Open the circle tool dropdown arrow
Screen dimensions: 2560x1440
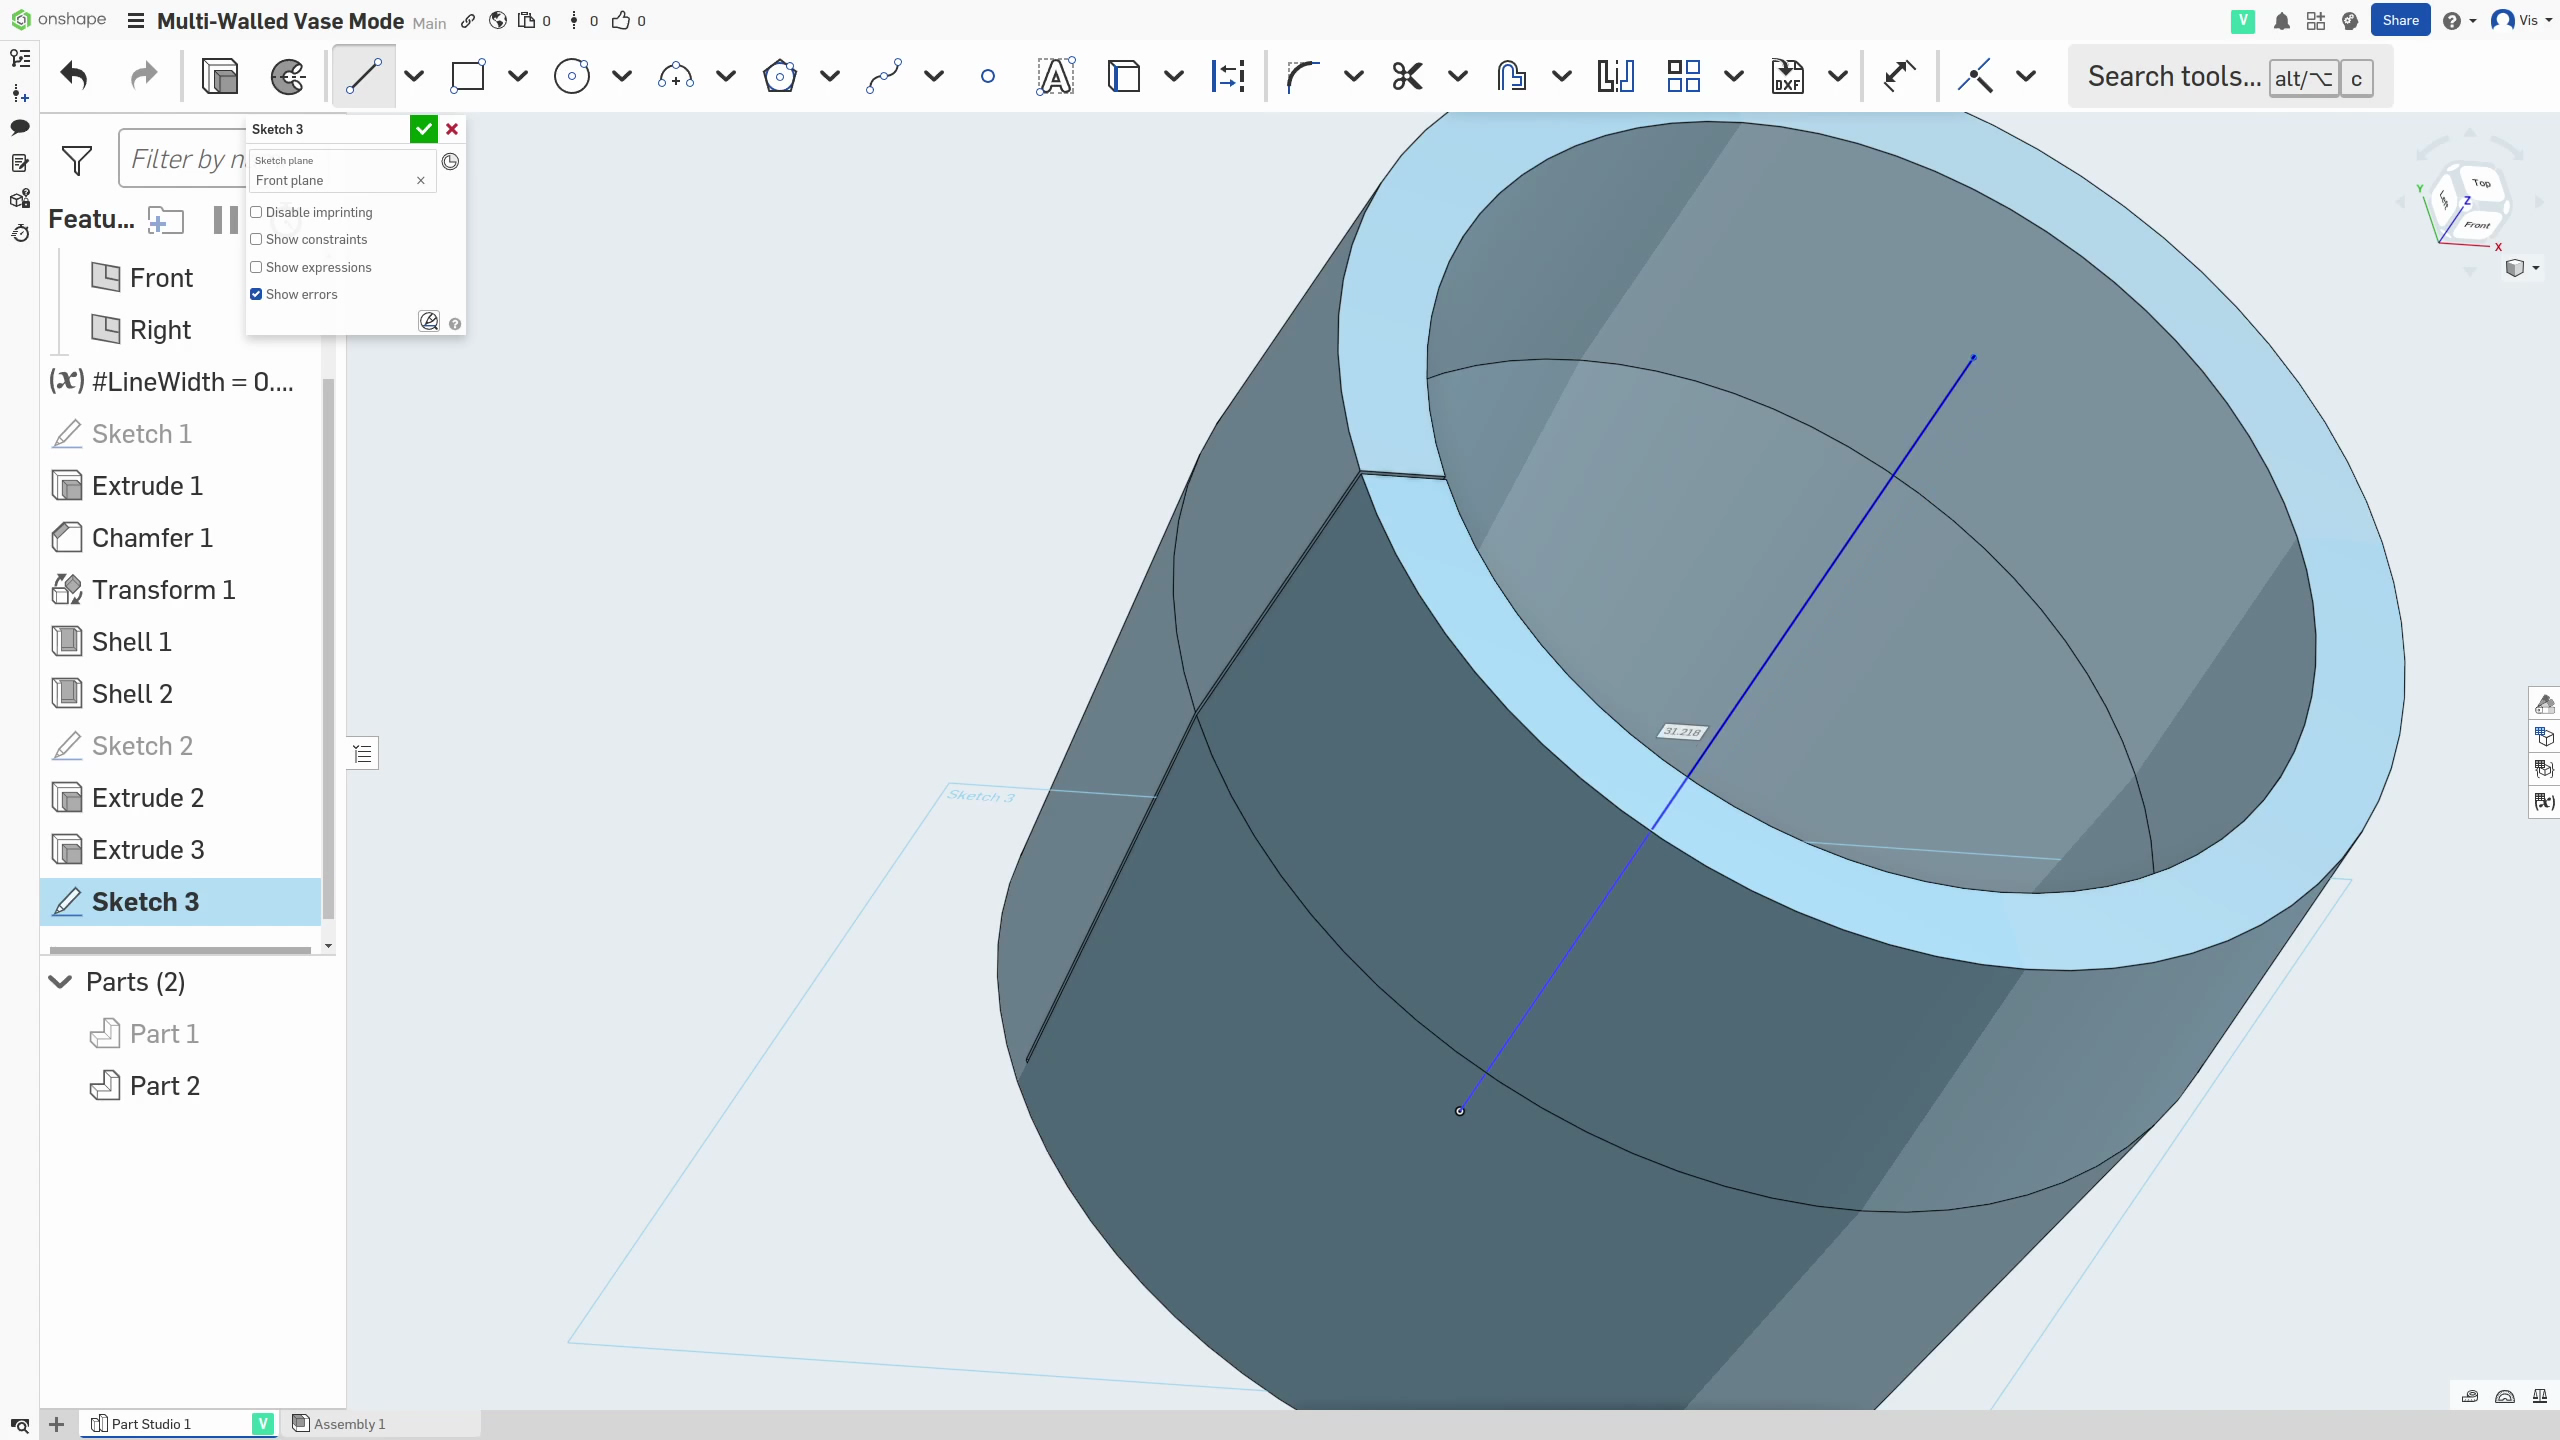(622, 76)
